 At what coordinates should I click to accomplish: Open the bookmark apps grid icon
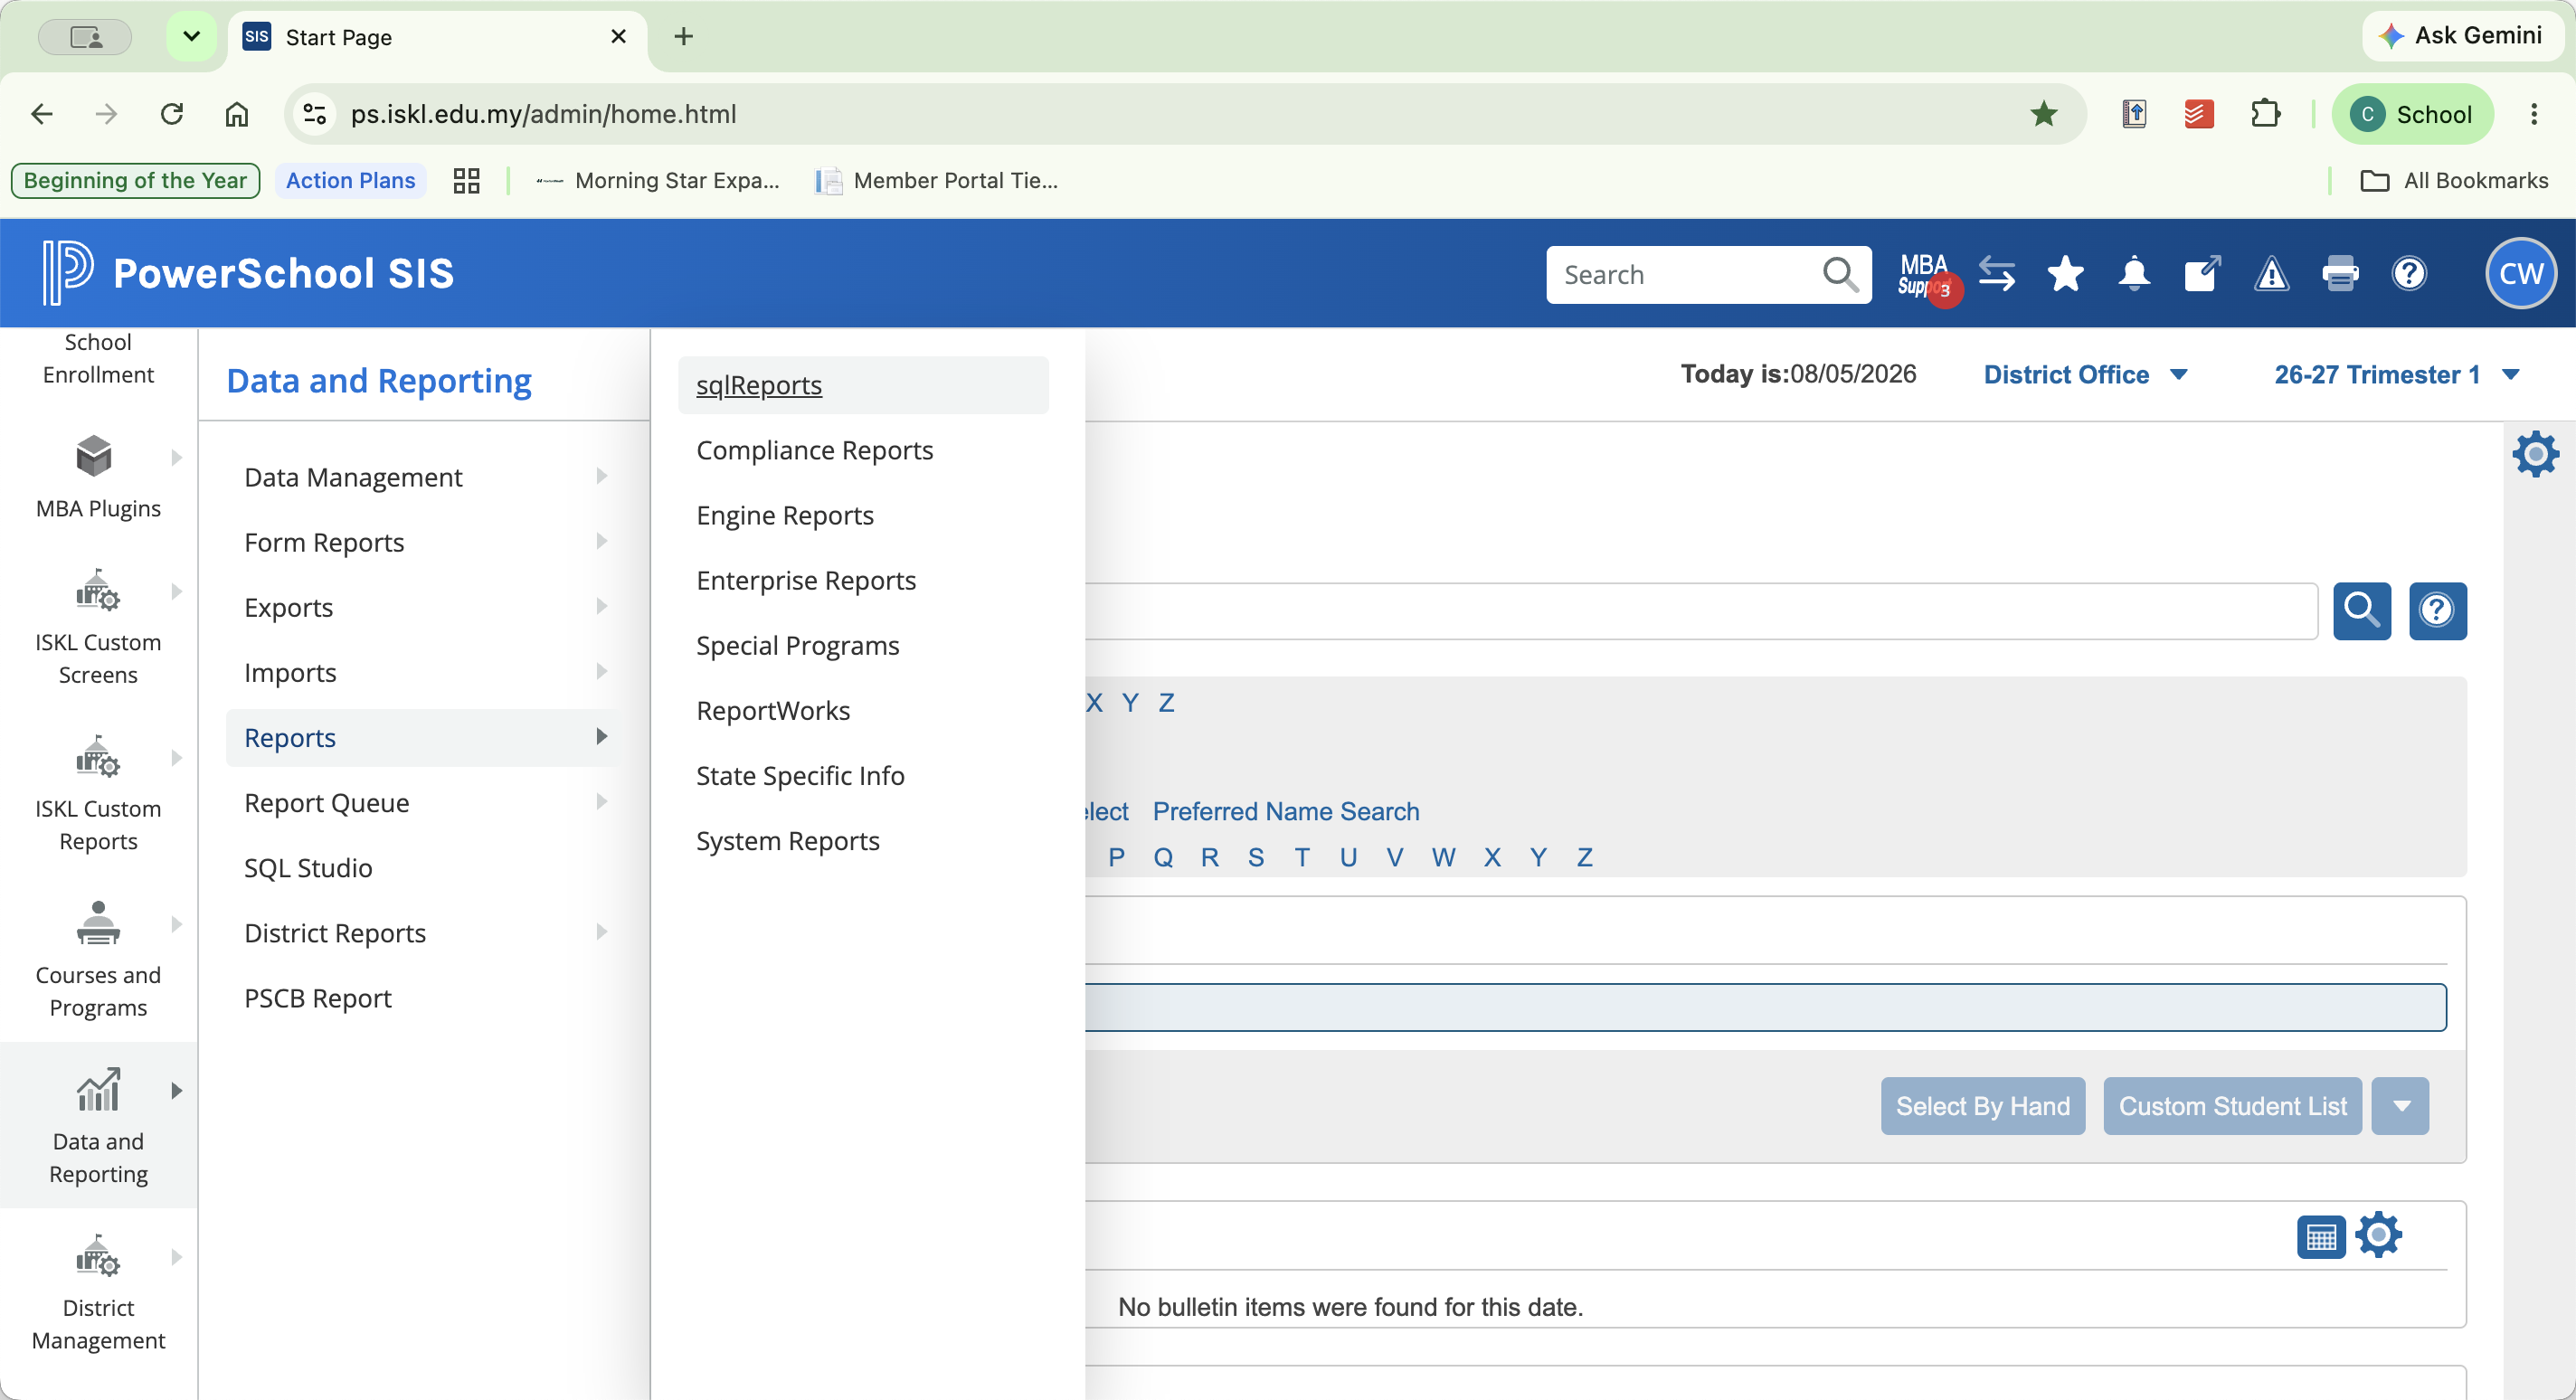pyautogui.click(x=466, y=181)
